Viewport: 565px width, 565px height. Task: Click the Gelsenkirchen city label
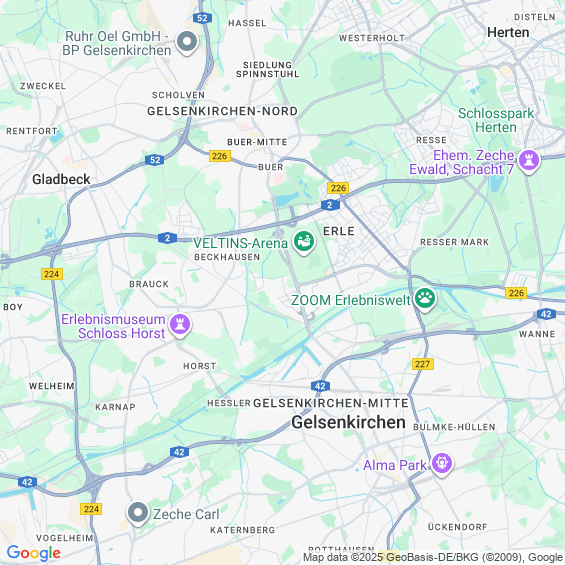click(348, 422)
